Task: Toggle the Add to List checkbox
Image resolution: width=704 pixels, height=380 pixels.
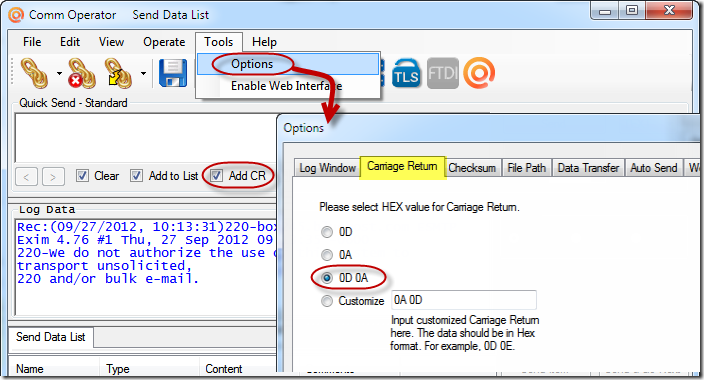Action: click(x=136, y=176)
